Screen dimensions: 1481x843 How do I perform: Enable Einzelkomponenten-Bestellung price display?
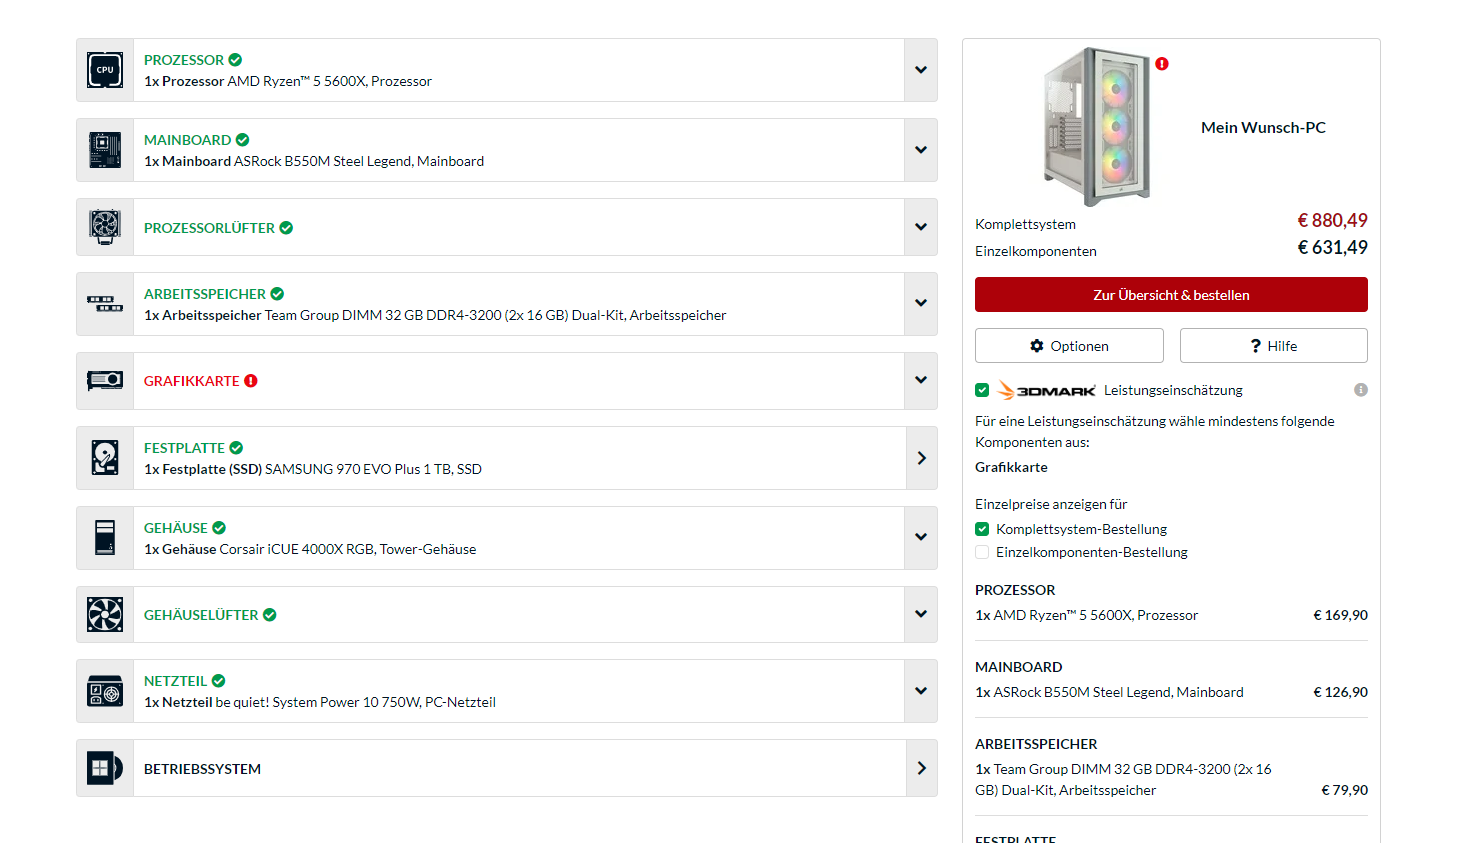pyautogui.click(x=982, y=552)
